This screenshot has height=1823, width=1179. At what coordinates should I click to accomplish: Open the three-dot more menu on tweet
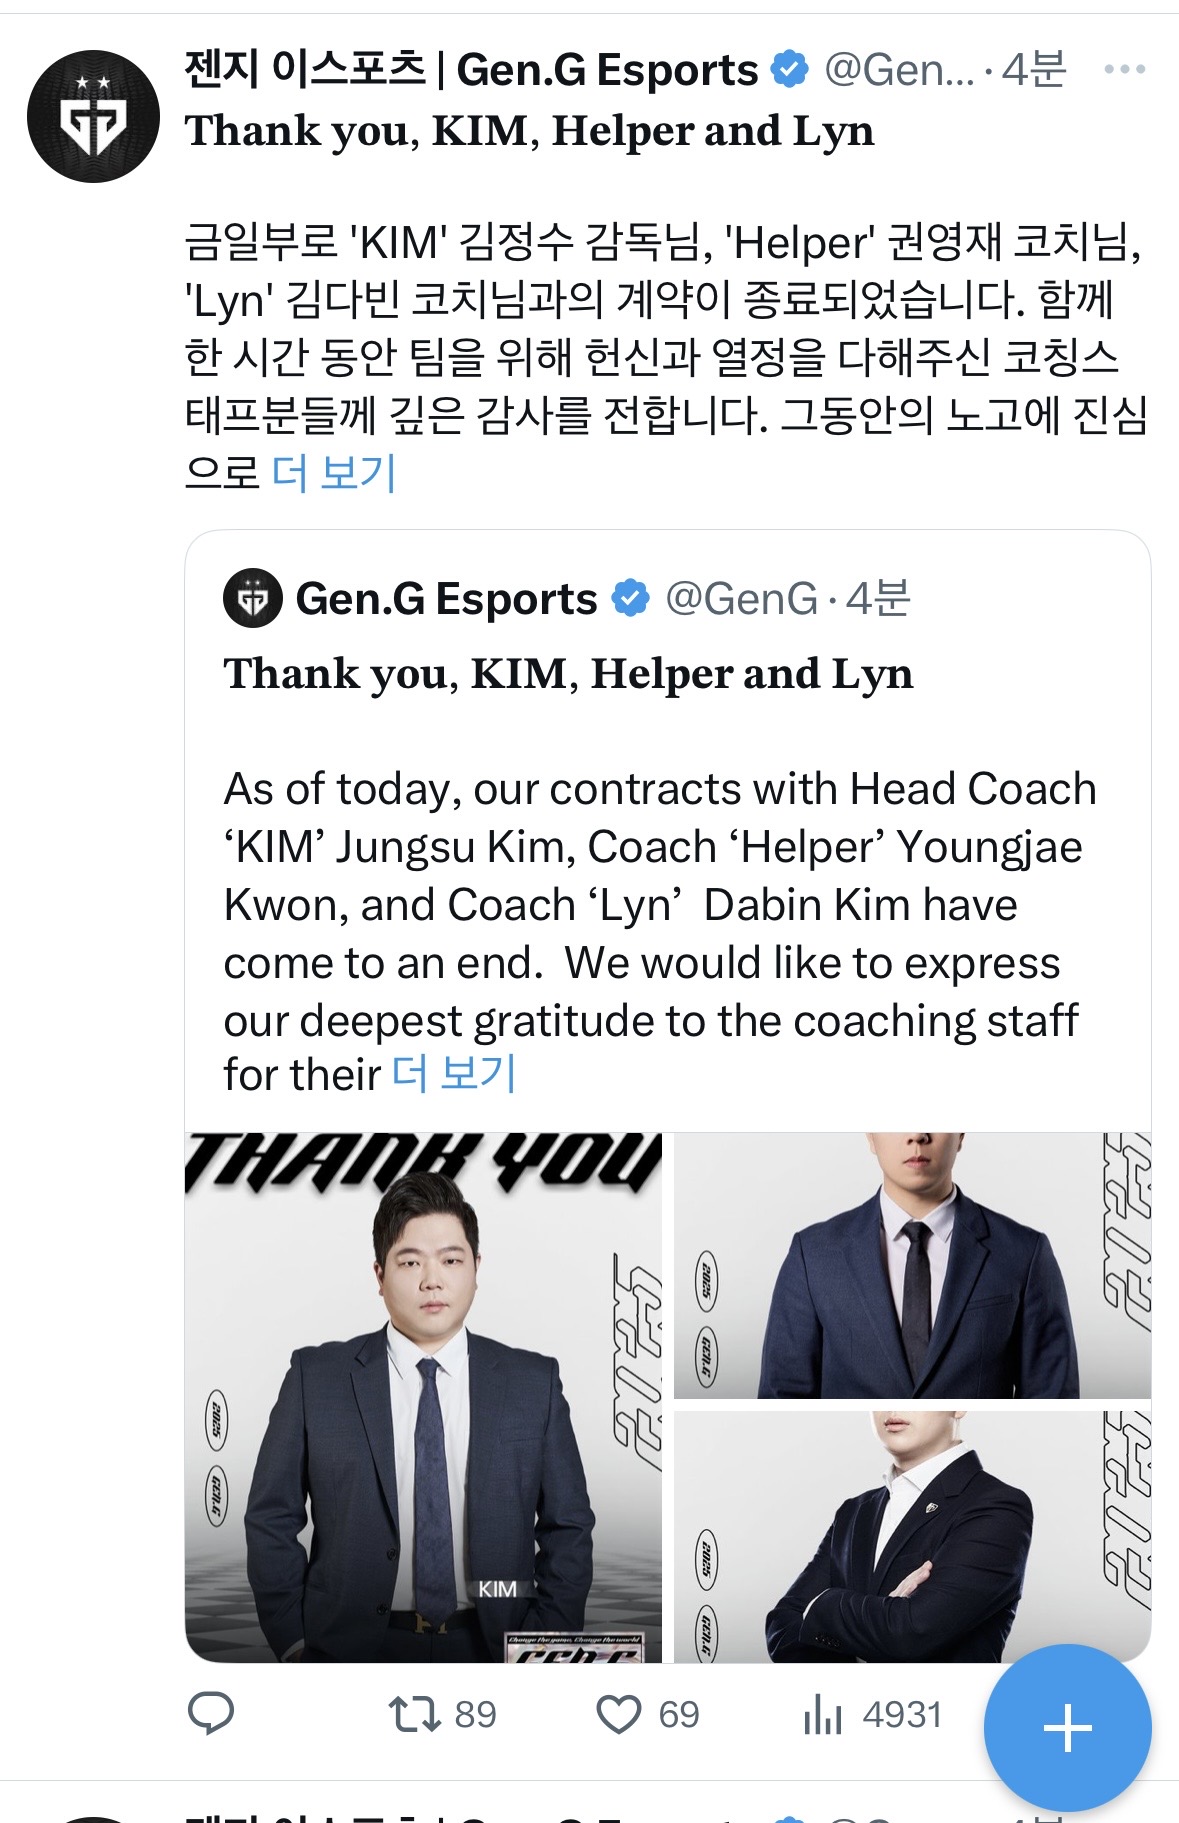point(1124,69)
